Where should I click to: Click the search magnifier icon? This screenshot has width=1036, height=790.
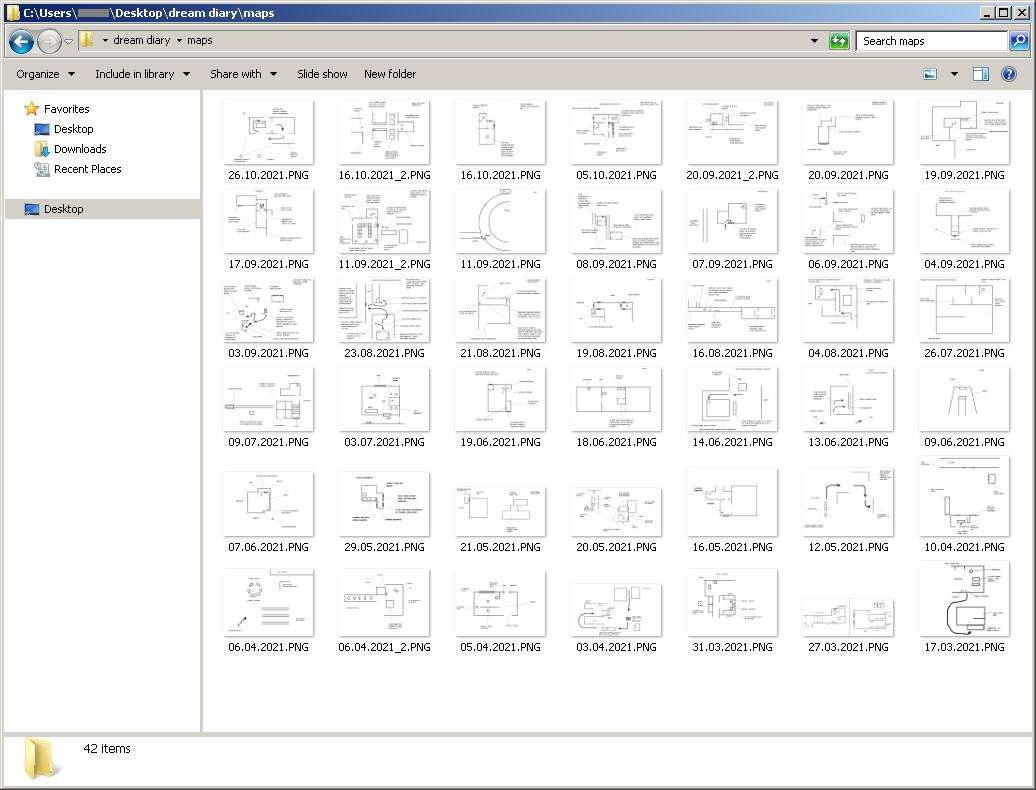[1018, 41]
